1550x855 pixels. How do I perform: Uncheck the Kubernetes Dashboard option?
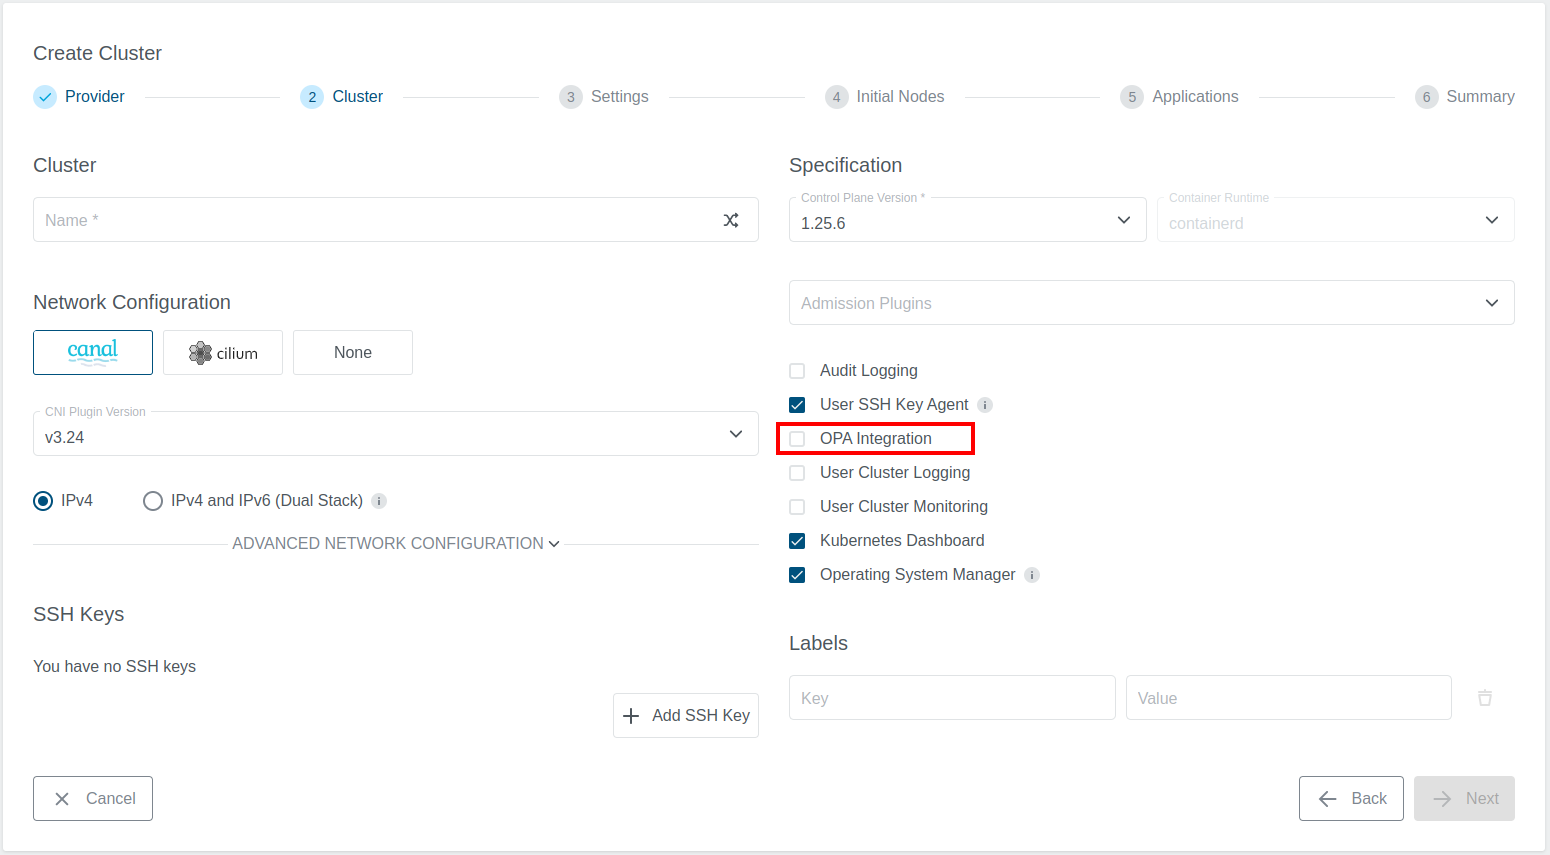point(797,540)
